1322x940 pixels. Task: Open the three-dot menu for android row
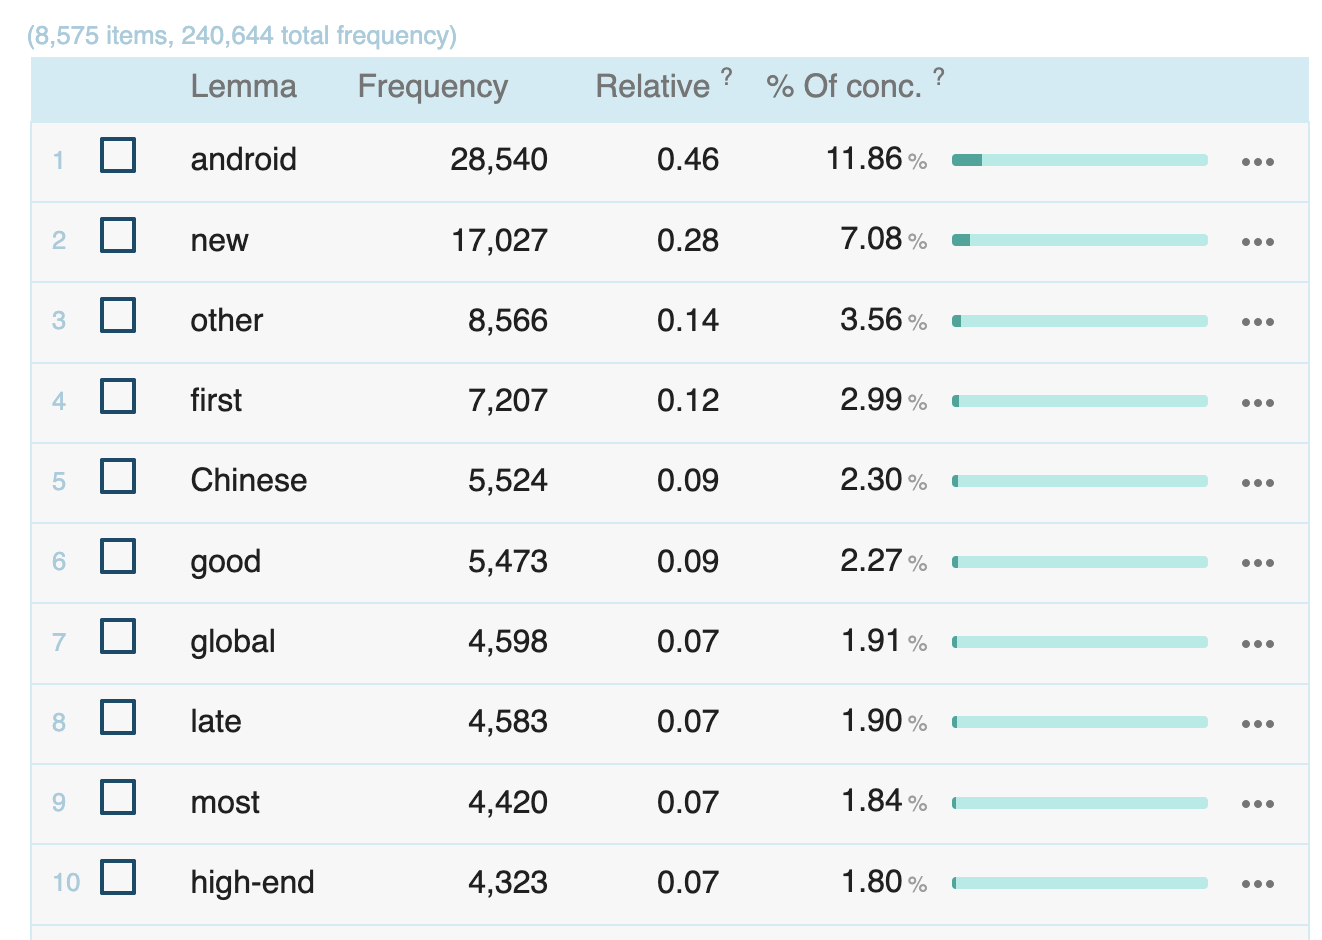coord(1257,162)
